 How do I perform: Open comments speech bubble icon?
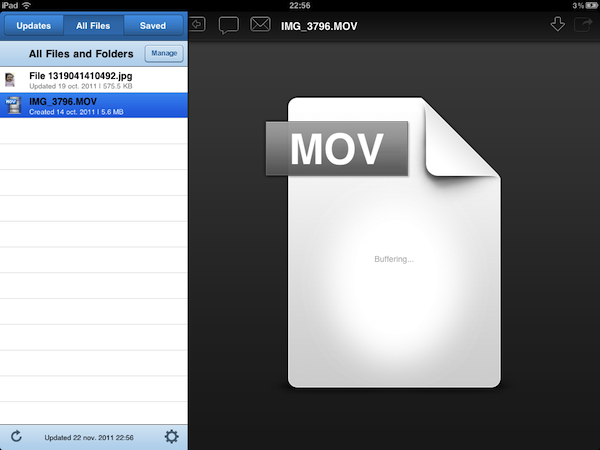[x=228, y=25]
